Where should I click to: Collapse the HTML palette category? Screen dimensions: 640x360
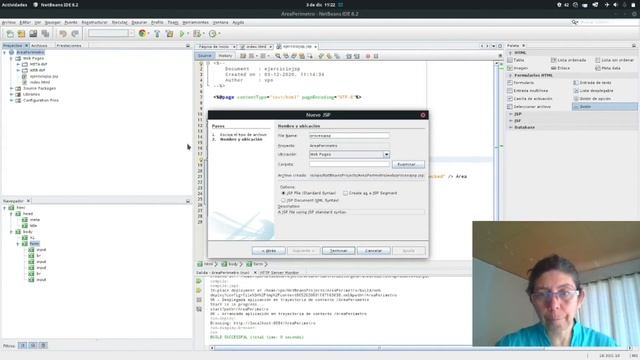click(x=510, y=53)
